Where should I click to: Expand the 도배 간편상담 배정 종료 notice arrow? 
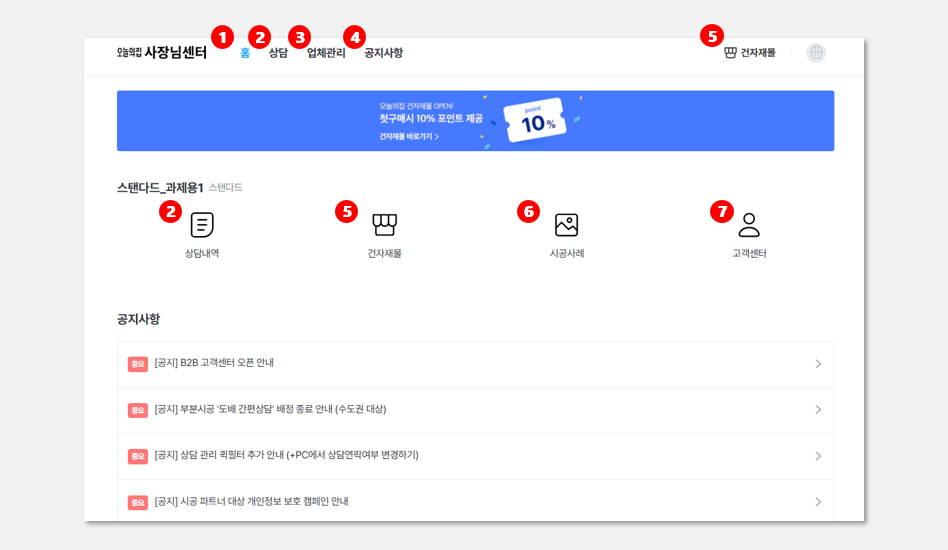[x=818, y=410]
